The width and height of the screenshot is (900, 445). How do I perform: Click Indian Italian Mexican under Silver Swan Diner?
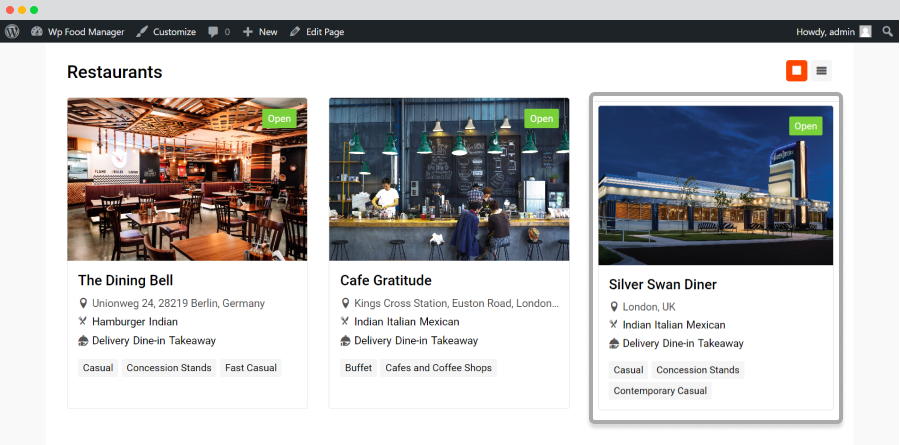pyautogui.click(x=674, y=325)
